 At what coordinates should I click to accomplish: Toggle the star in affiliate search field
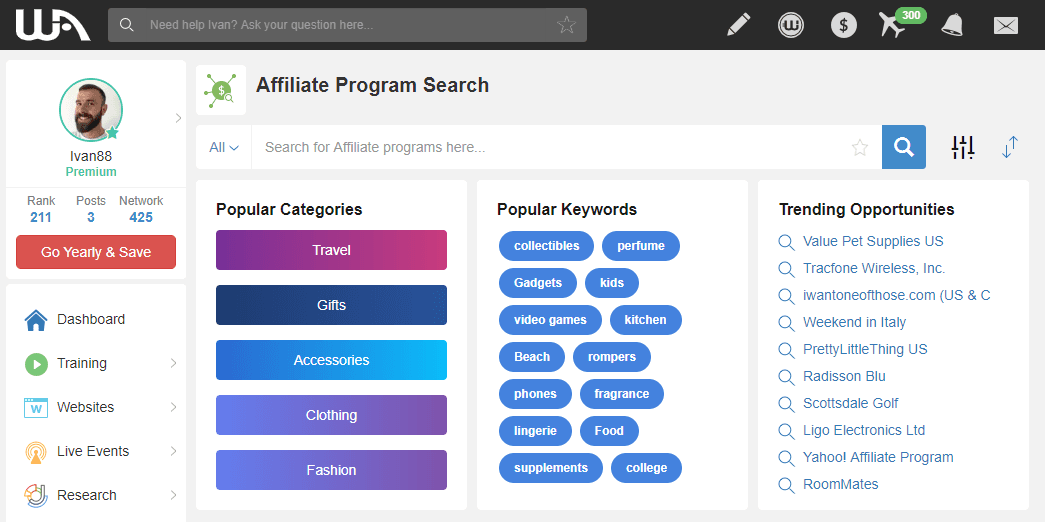[x=860, y=147]
